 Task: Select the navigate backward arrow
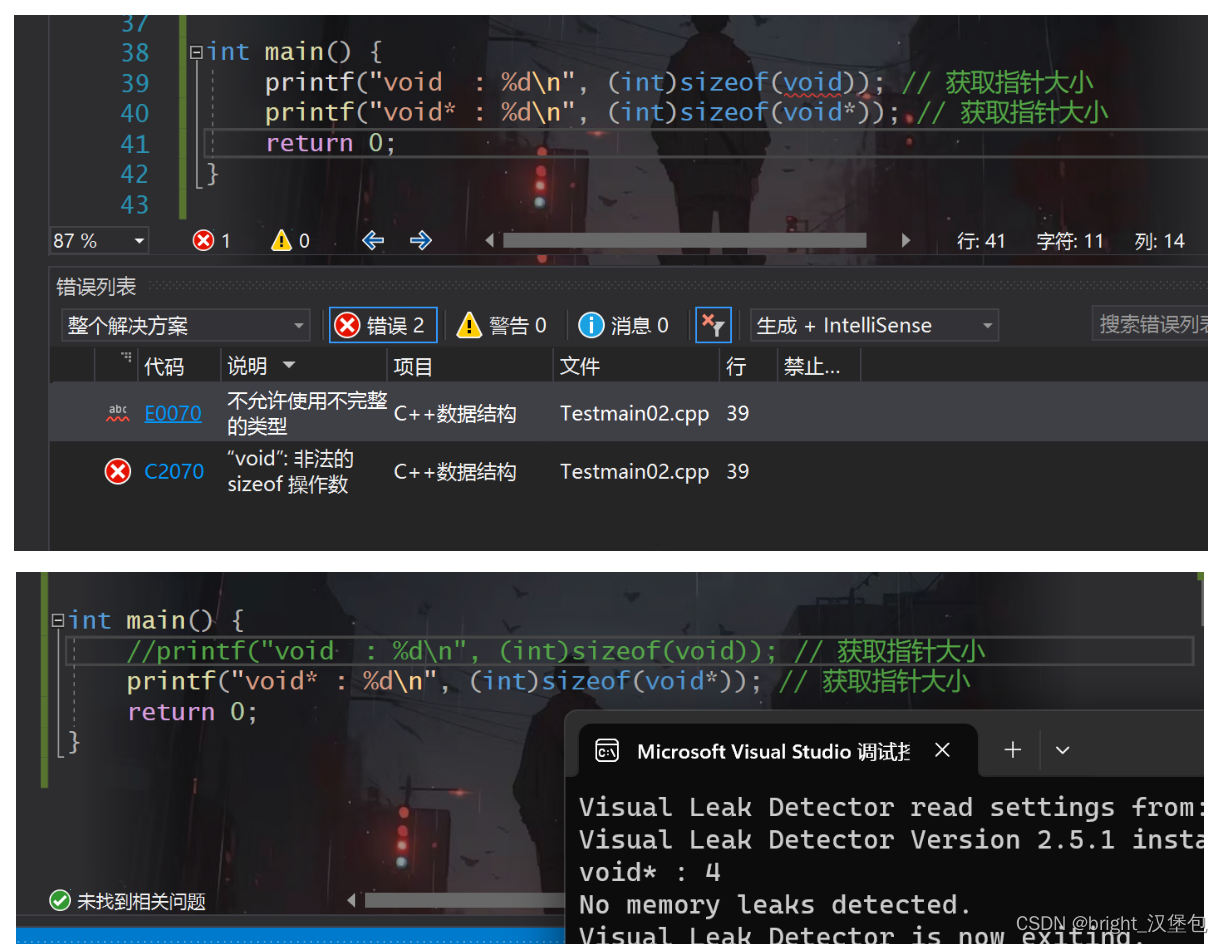[372, 240]
